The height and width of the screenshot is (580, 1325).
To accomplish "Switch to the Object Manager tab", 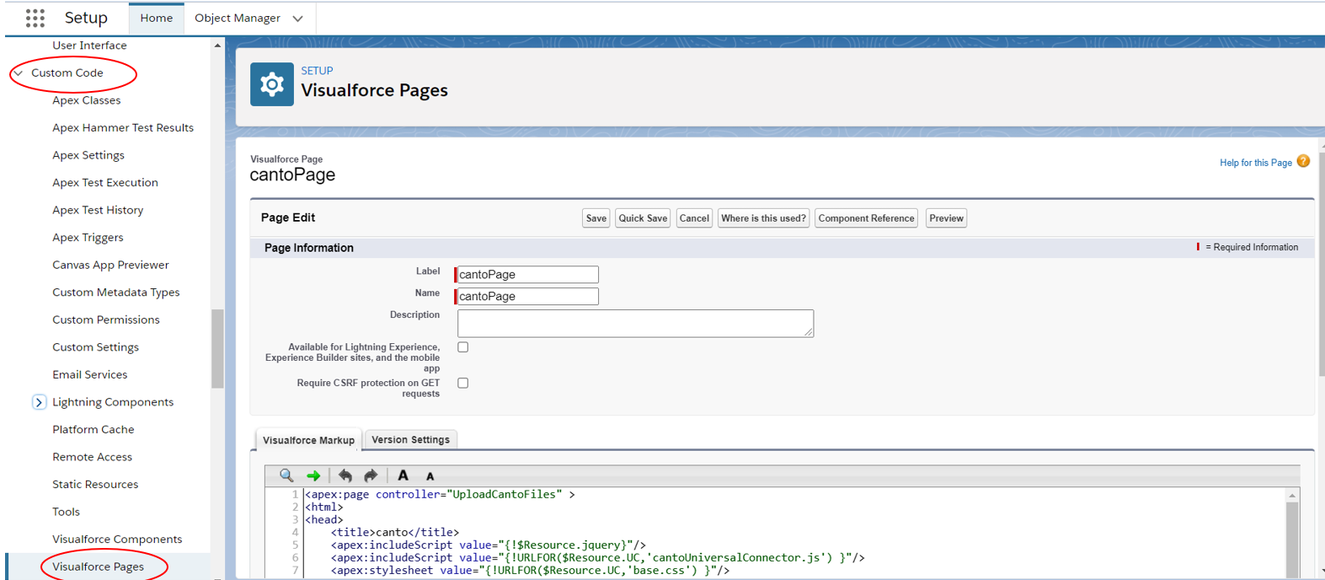I will (238, 18).
